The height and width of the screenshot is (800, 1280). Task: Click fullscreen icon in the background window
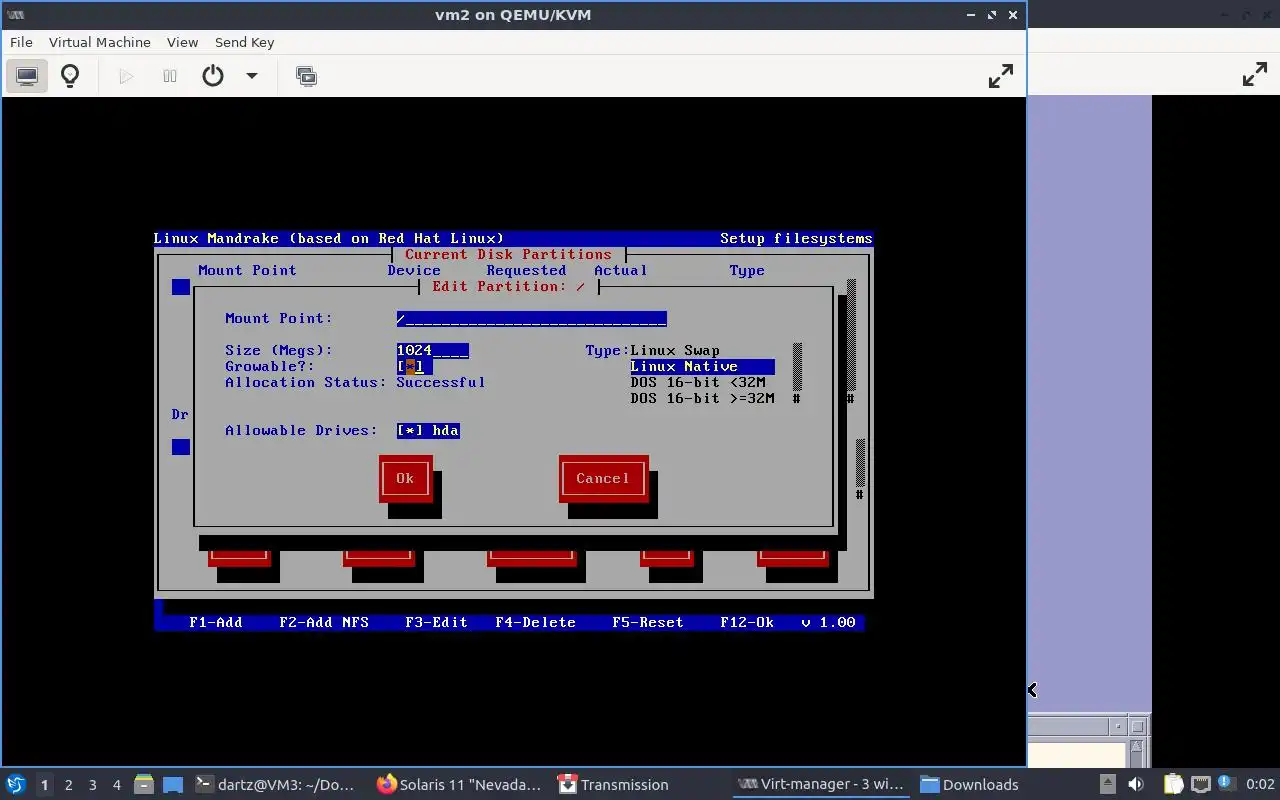point(1255,75)
